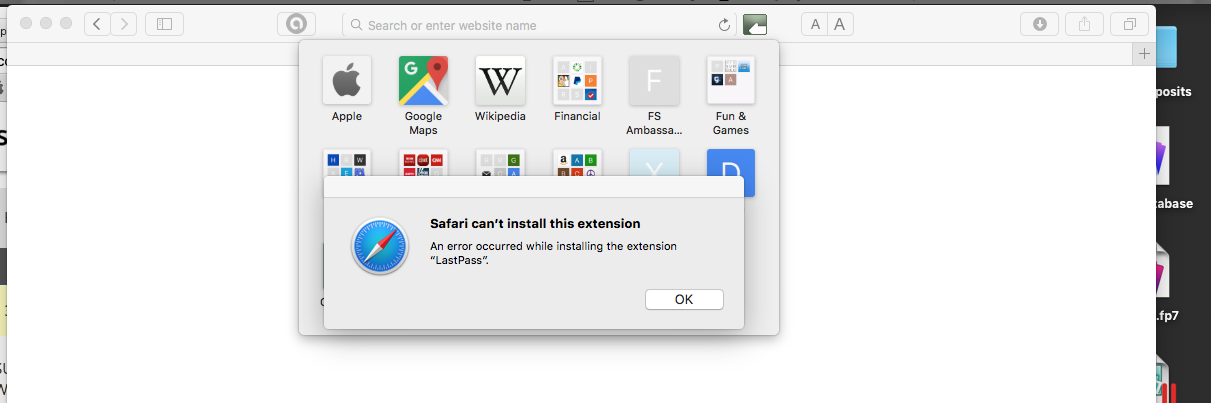Open the Fun & Games favorites folder
Viewport: 1211px width, 403px height.
pos(731,81)
